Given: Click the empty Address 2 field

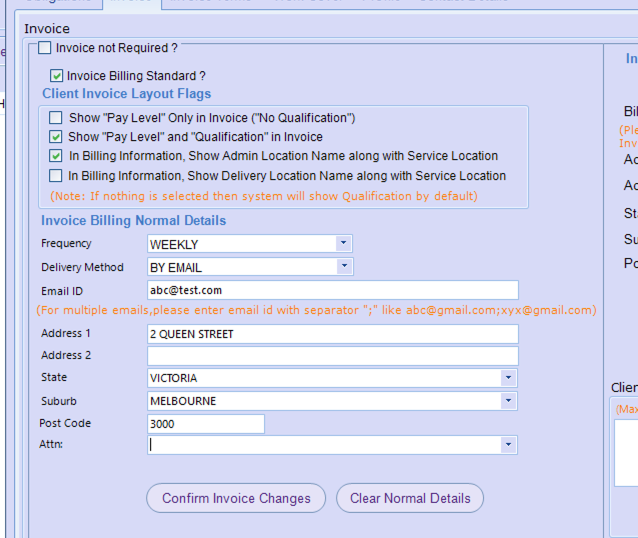Looking at the screenshot, I should tap(332, 356).
